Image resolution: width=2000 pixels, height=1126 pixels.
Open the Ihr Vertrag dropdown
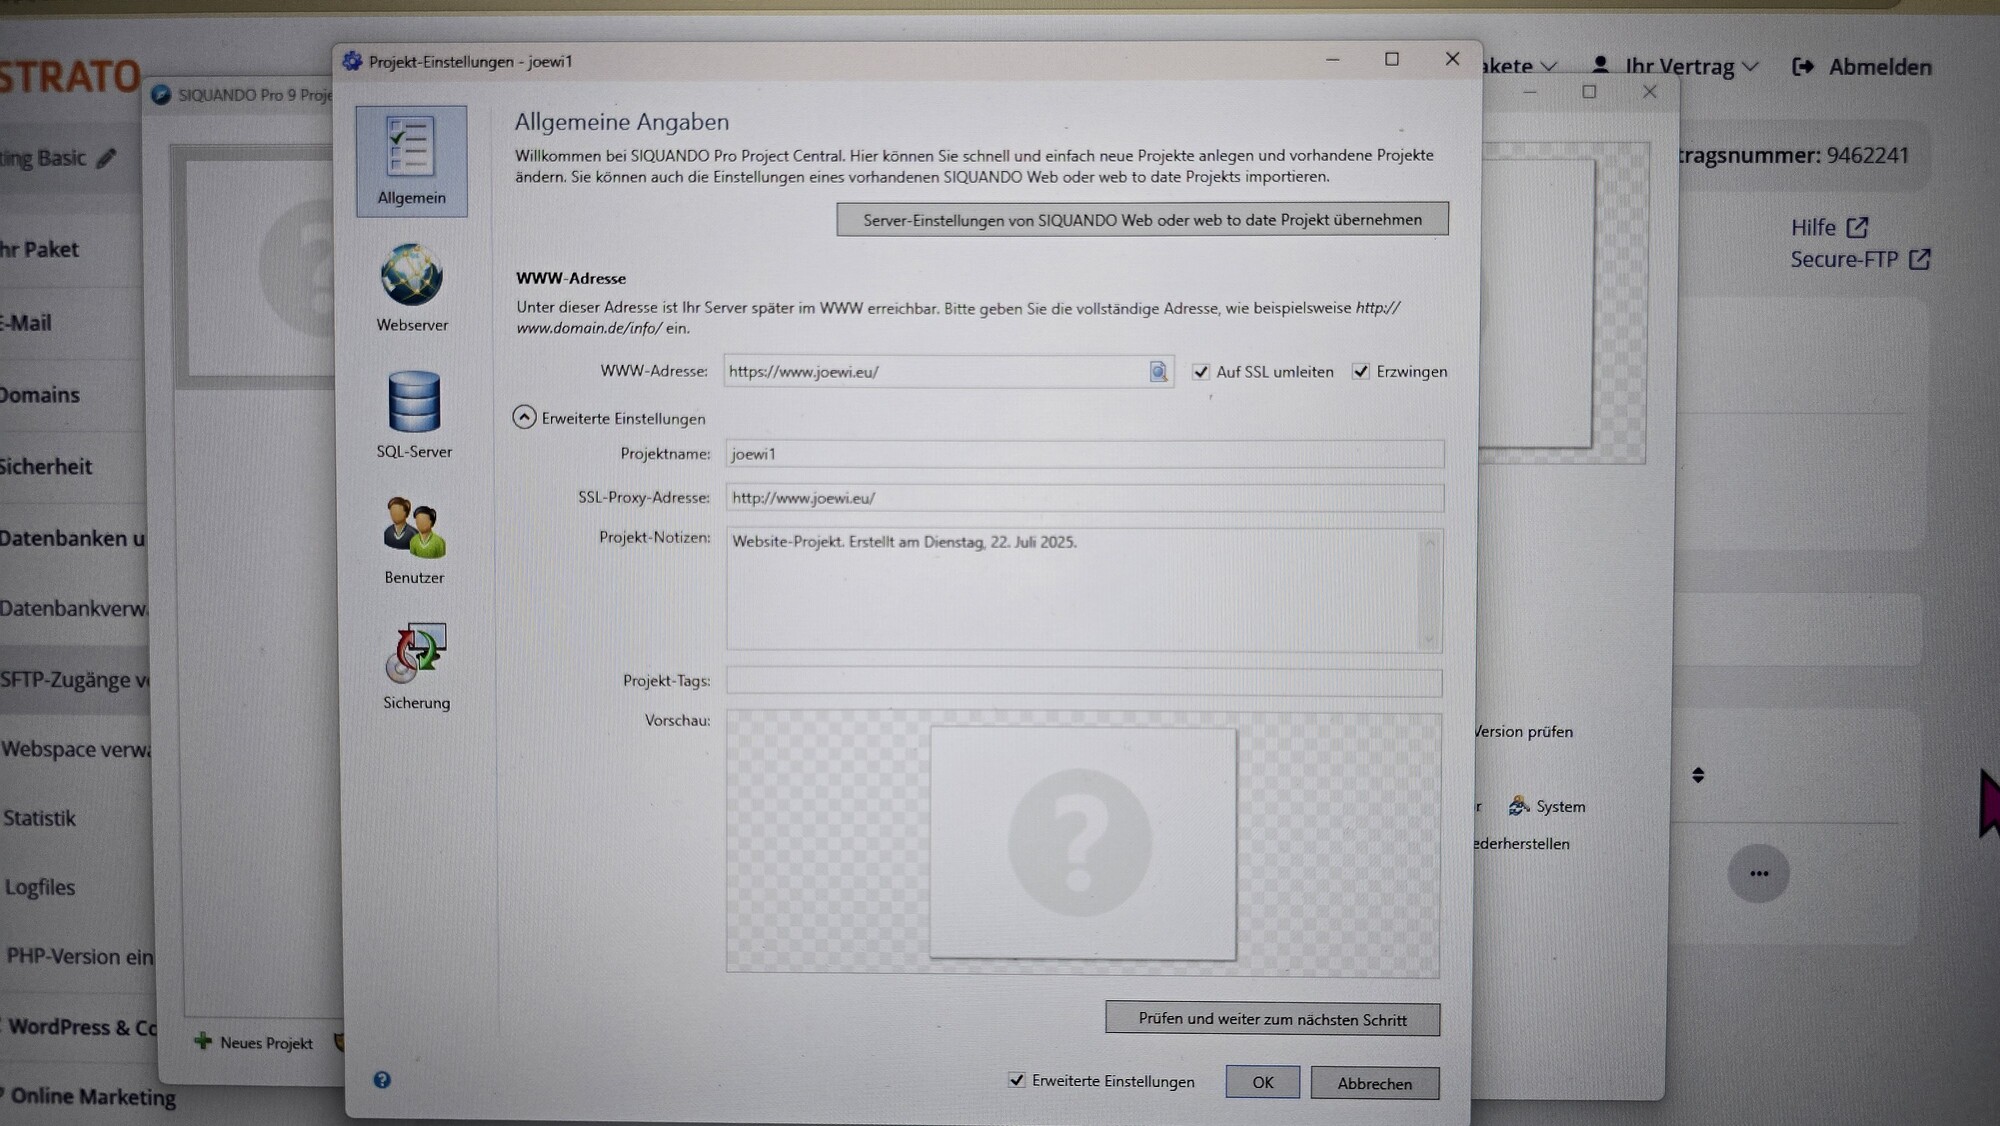tap(1691, 66)
